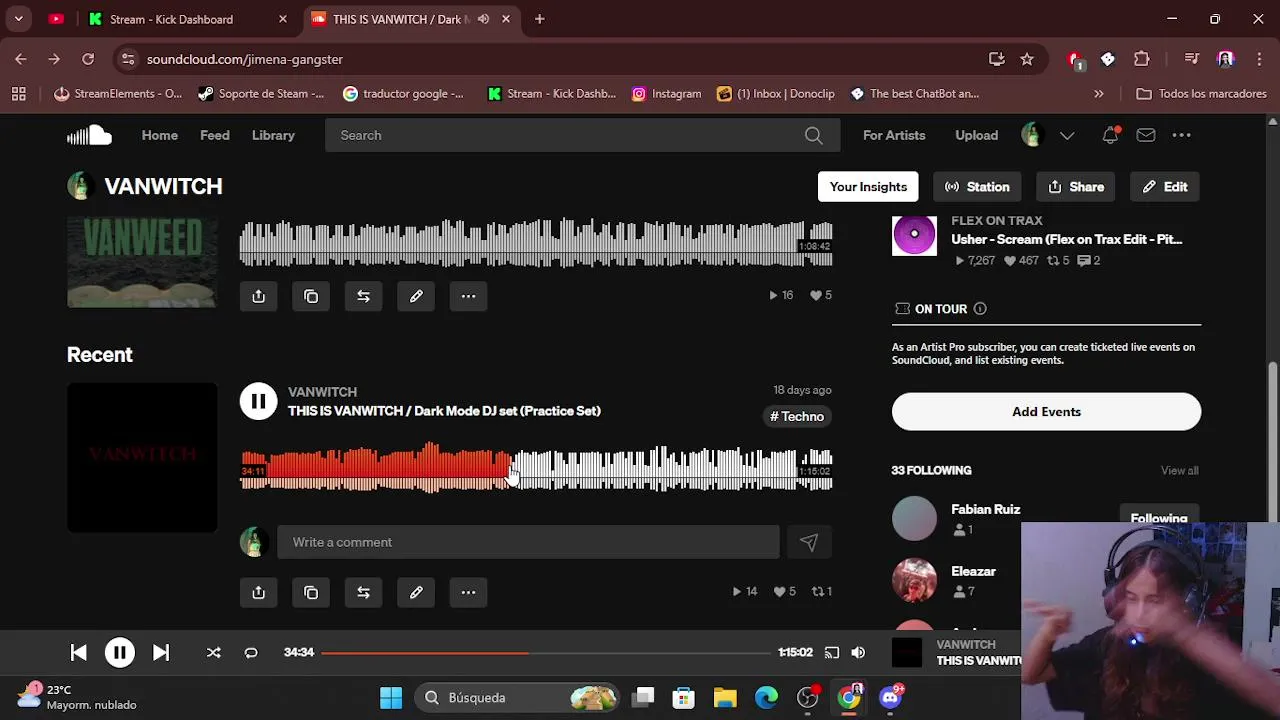Open a new browser tab
Screen dimensions: 1280x720
point(539,19)
